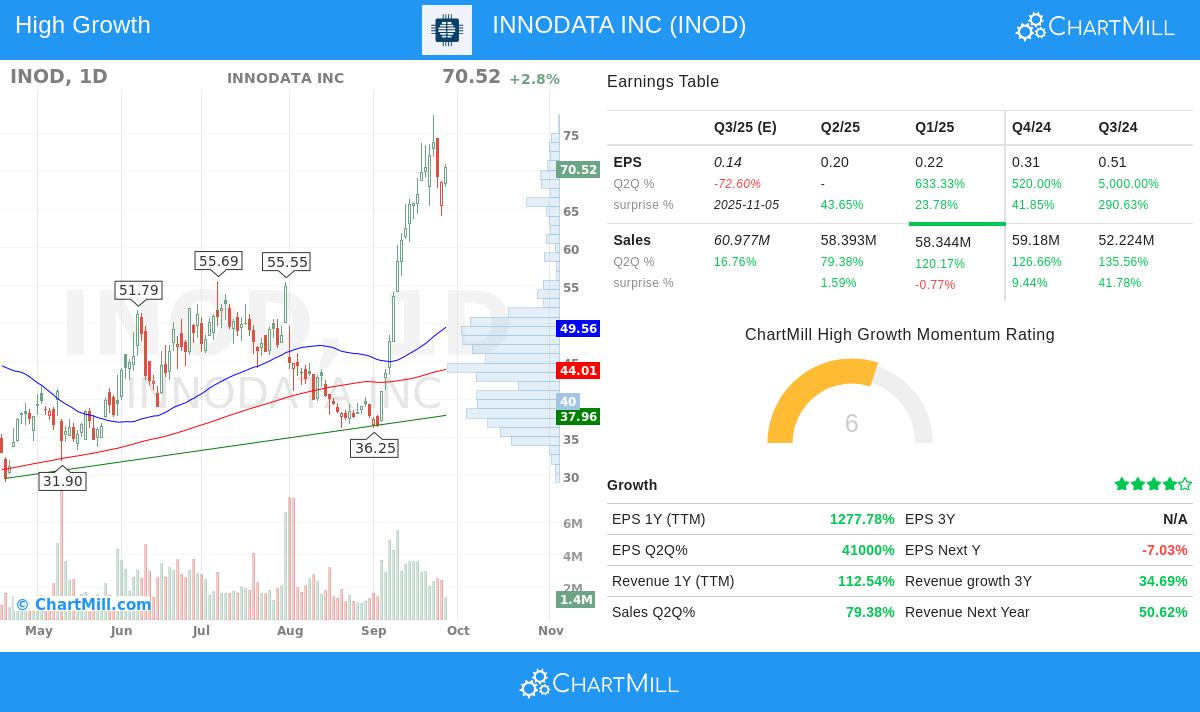Image resolution: width=1200 pixels, height=712 pixels.
Task: Click the High Growth title
Action: (83, 25)
